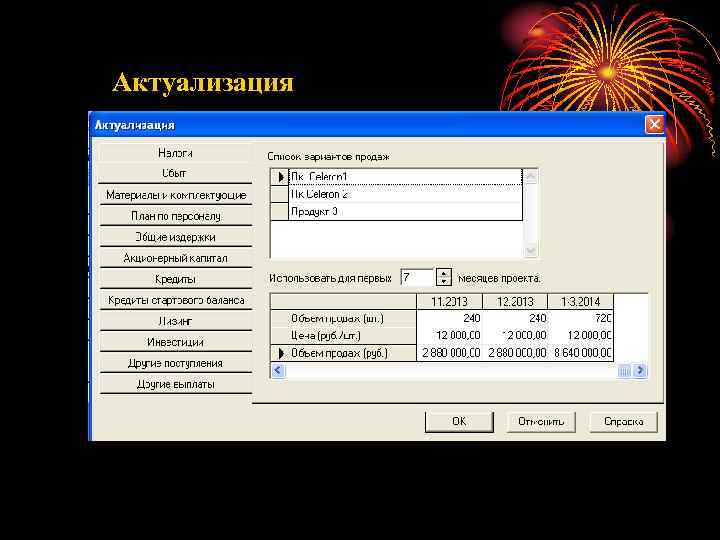Increase months count with spinner up
The height and width of the screenshot is (540, 720).
444,273
